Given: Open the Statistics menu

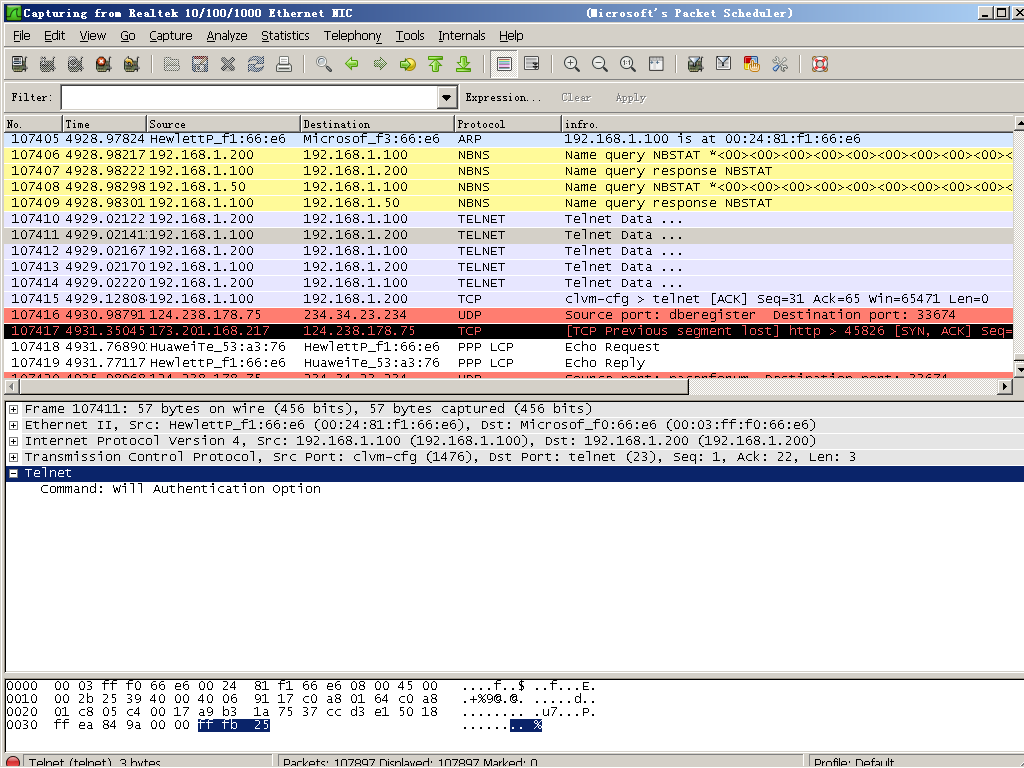Looking at the screenshot, I should coord(285,36).
